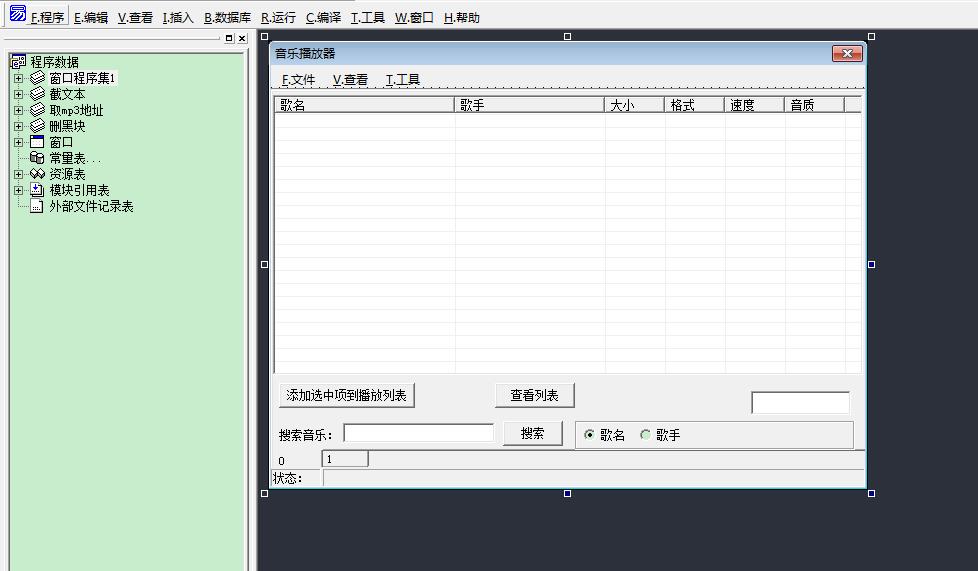Image resolution: width=978 pixels, height=571 pixels.
Task: Click the 歌手 column header
Action: click(529, 105)
